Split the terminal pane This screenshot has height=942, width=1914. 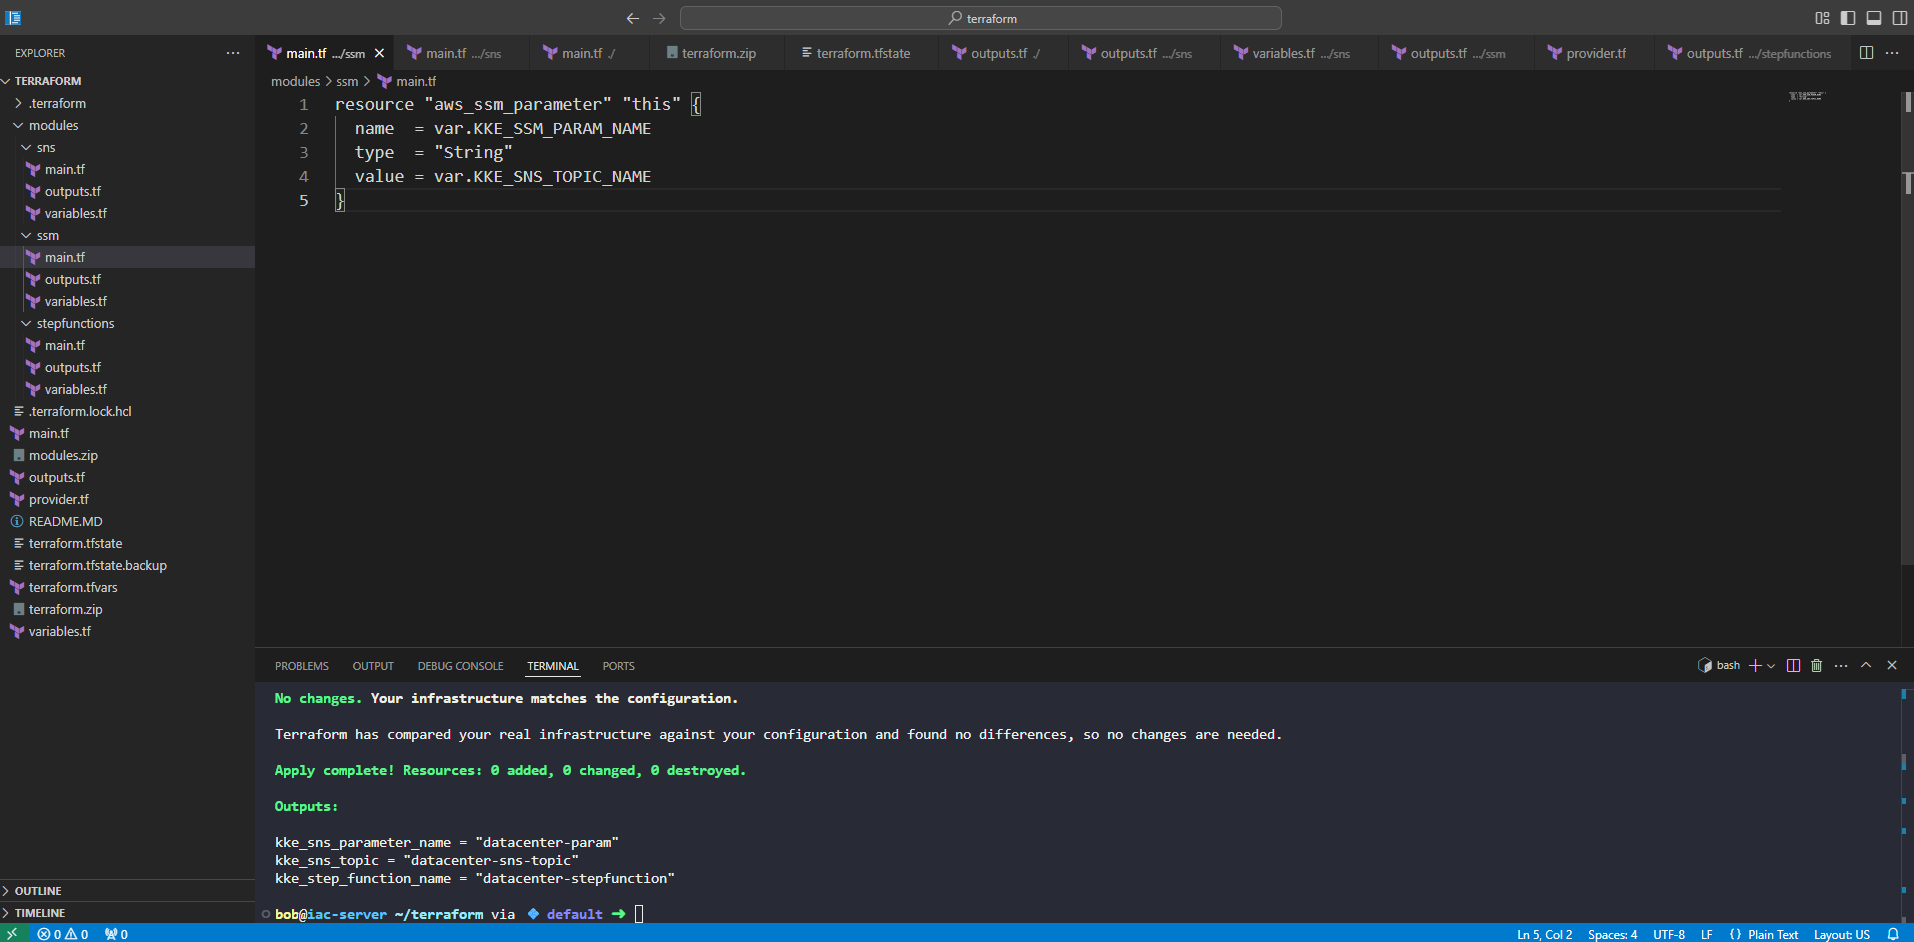point(1793,666)
